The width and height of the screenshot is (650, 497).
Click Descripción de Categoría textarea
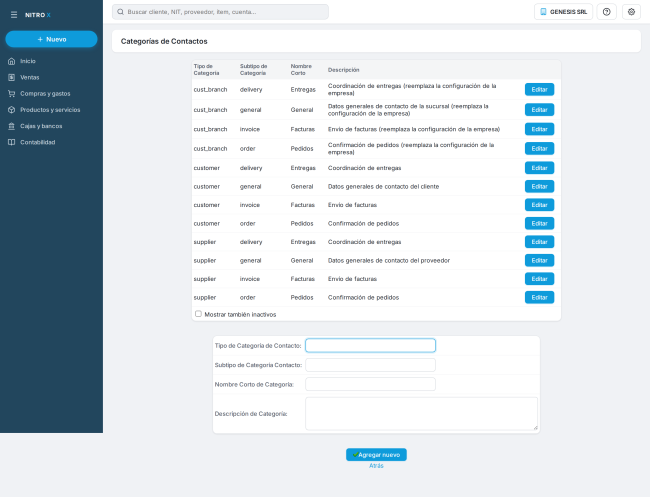422,414
